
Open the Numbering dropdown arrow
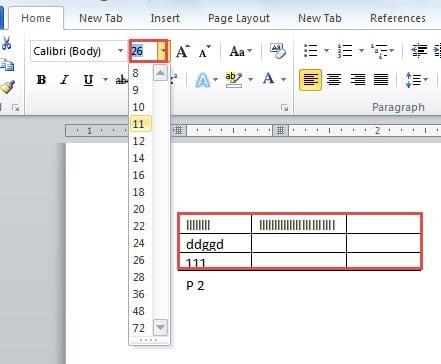click(x=361, y=51)
